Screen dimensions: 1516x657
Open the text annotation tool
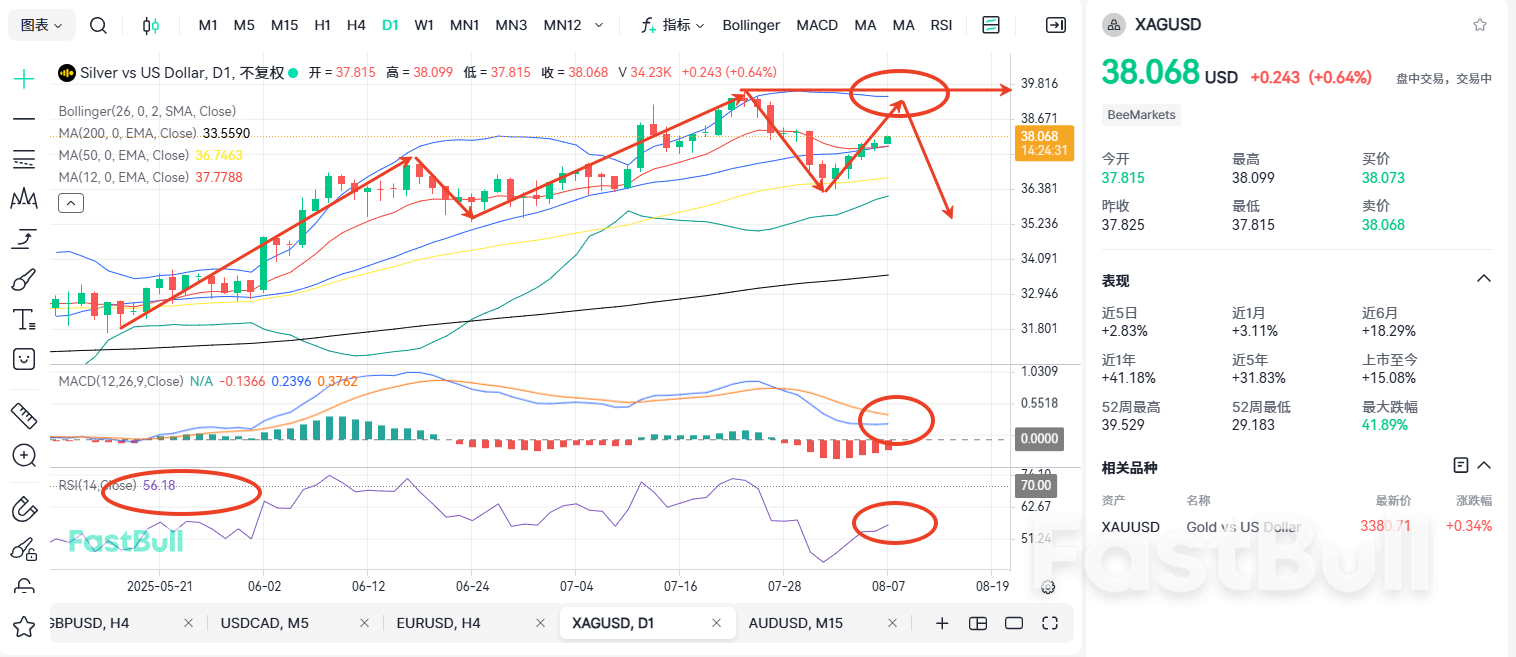coord(24,319)
